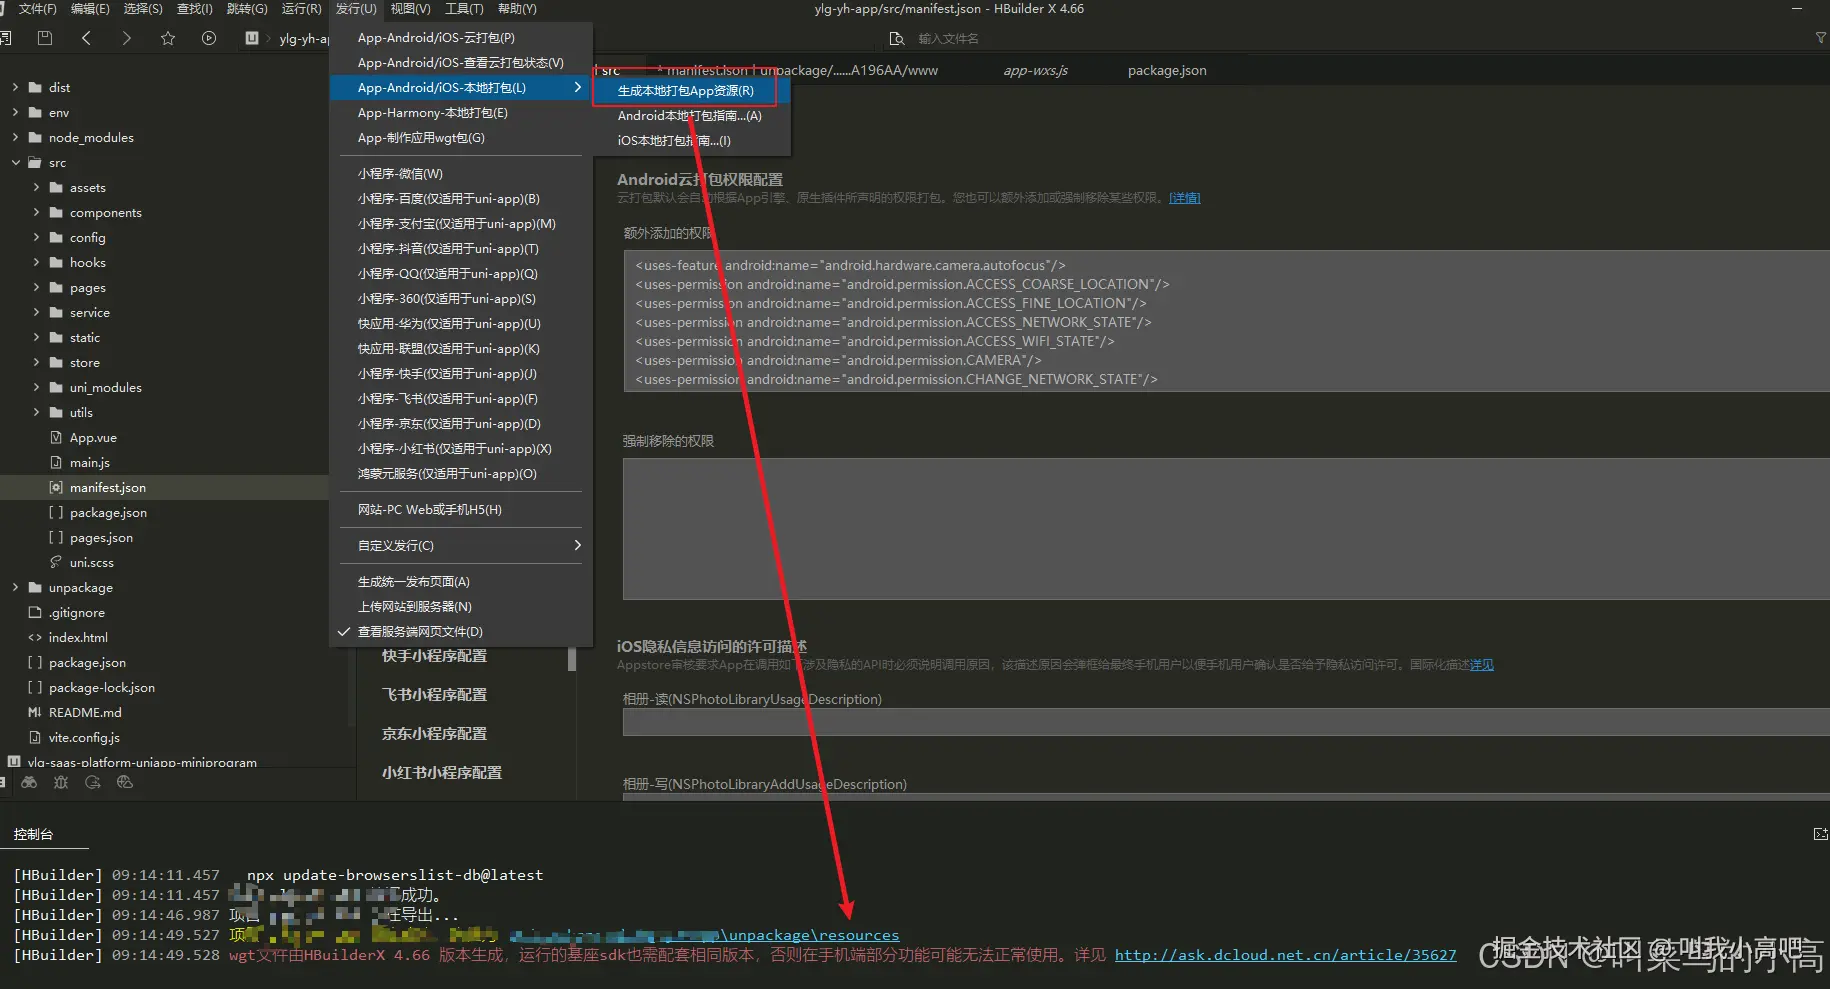
Task: Click the settings sidebar vertical scrollbar
Action: (x=572, y=659)
